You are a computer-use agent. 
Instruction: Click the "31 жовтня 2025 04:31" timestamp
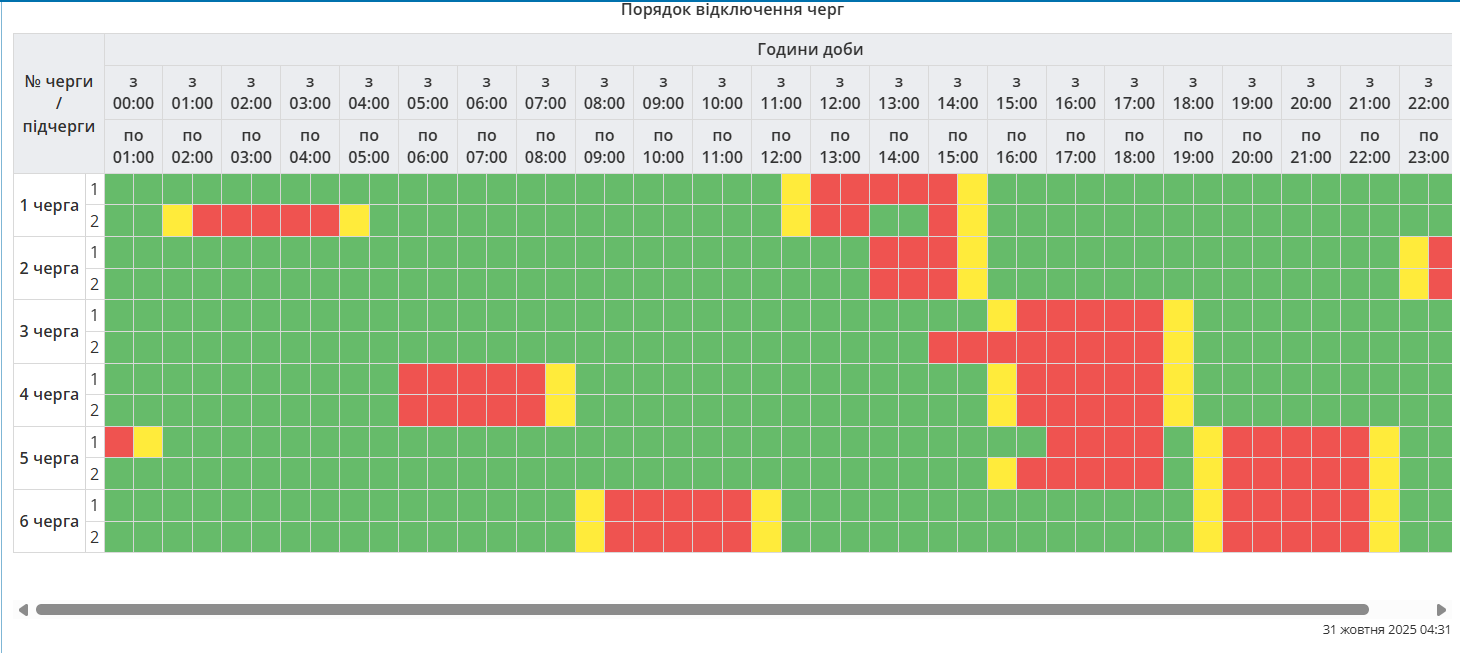(1386, 630)
